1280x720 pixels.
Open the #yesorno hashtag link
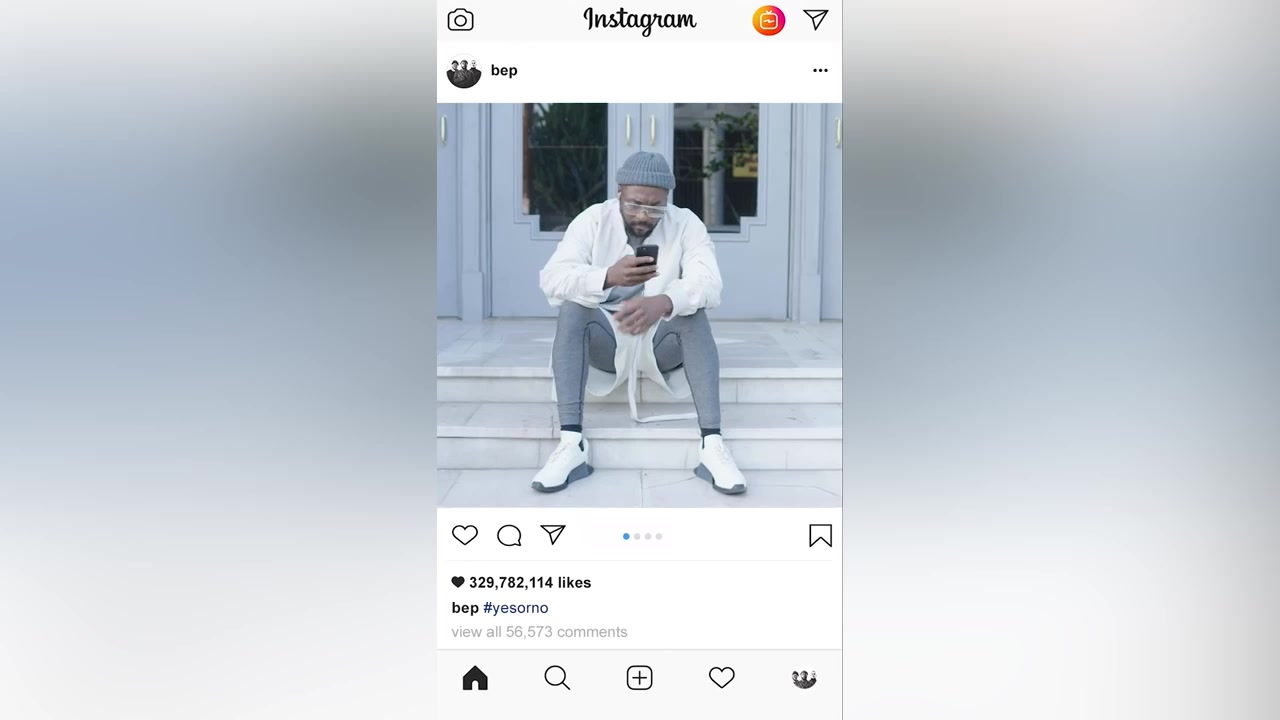point(516,607)
